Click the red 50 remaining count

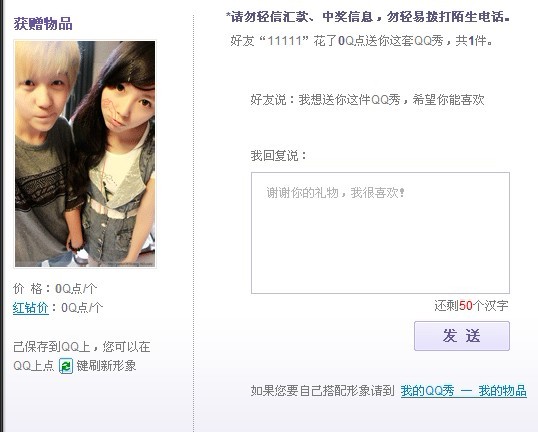[466, 305]
